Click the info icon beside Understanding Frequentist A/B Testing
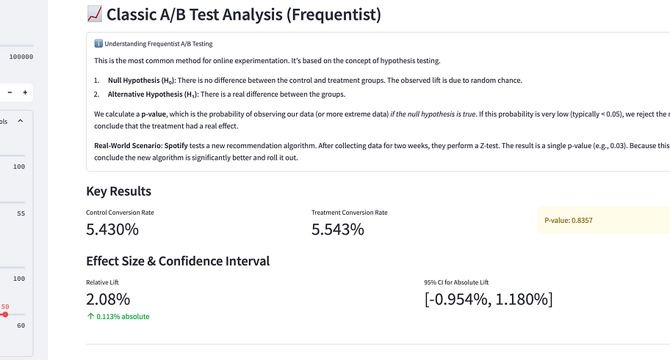The width and height of the screenshot is (670, 360). pos(98,44)
